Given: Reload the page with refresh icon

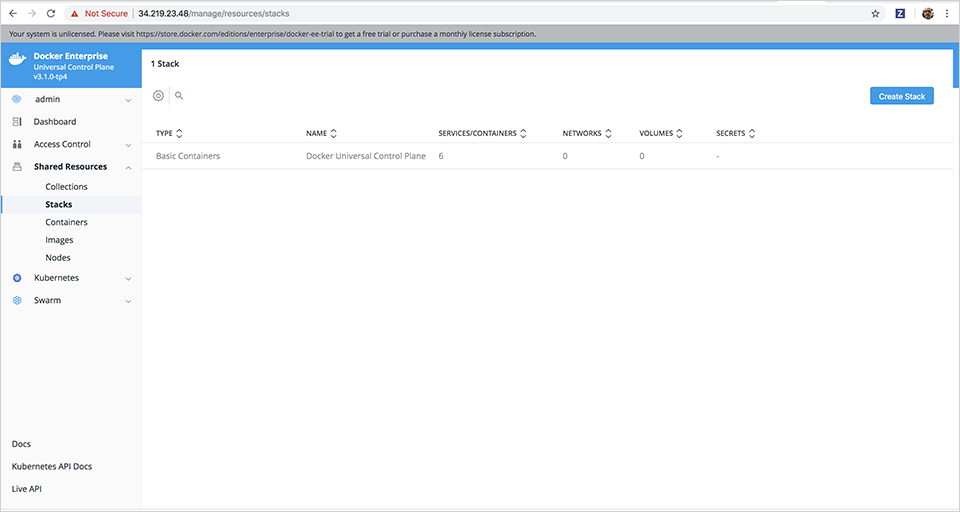Looking at the screenshot, I should pyautogui.click(x=51, y=13).
